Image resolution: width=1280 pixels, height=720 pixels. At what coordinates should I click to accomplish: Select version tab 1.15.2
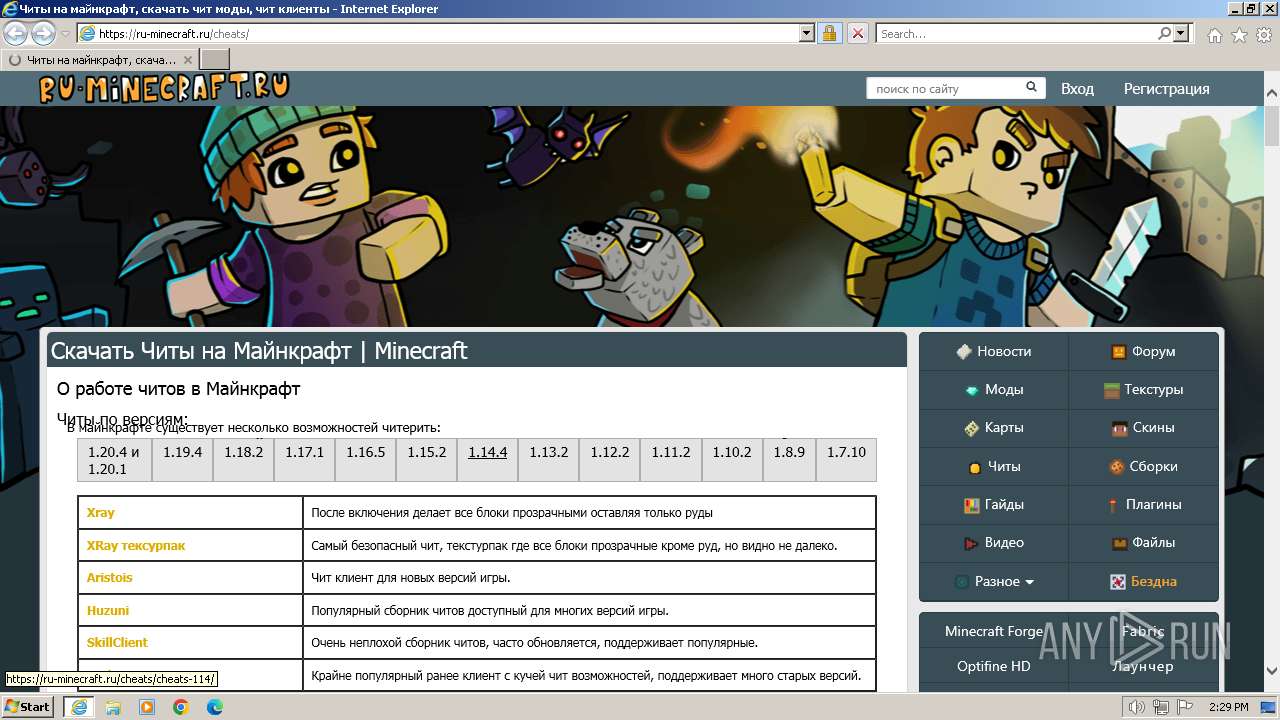tap(426, 460)
